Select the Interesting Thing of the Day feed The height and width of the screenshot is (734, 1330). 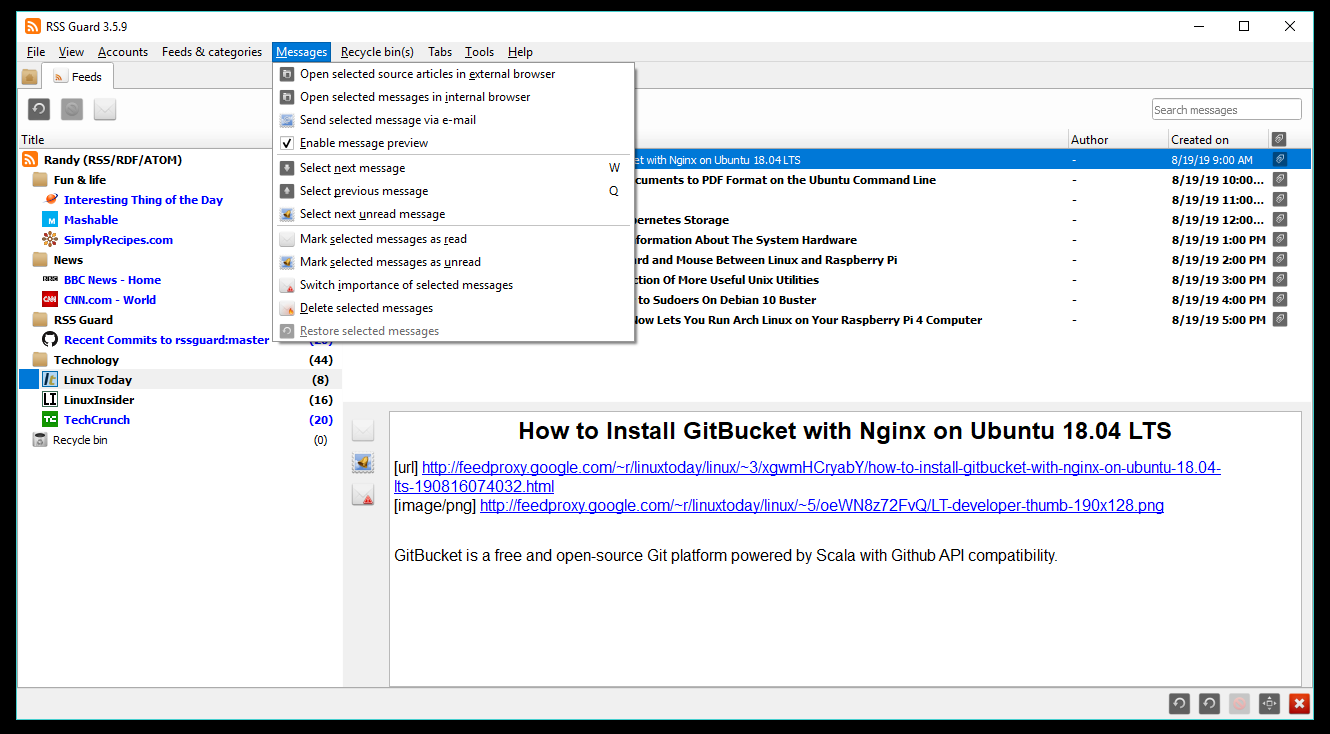[143, 200]
